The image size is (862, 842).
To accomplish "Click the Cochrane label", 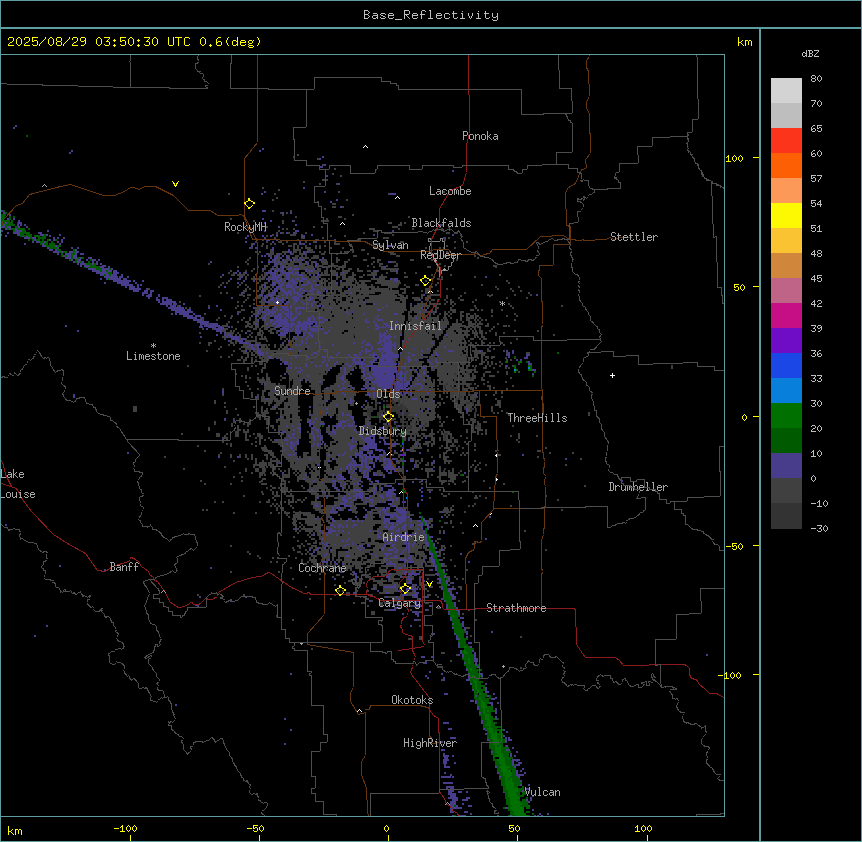I will tap(322, 568).
